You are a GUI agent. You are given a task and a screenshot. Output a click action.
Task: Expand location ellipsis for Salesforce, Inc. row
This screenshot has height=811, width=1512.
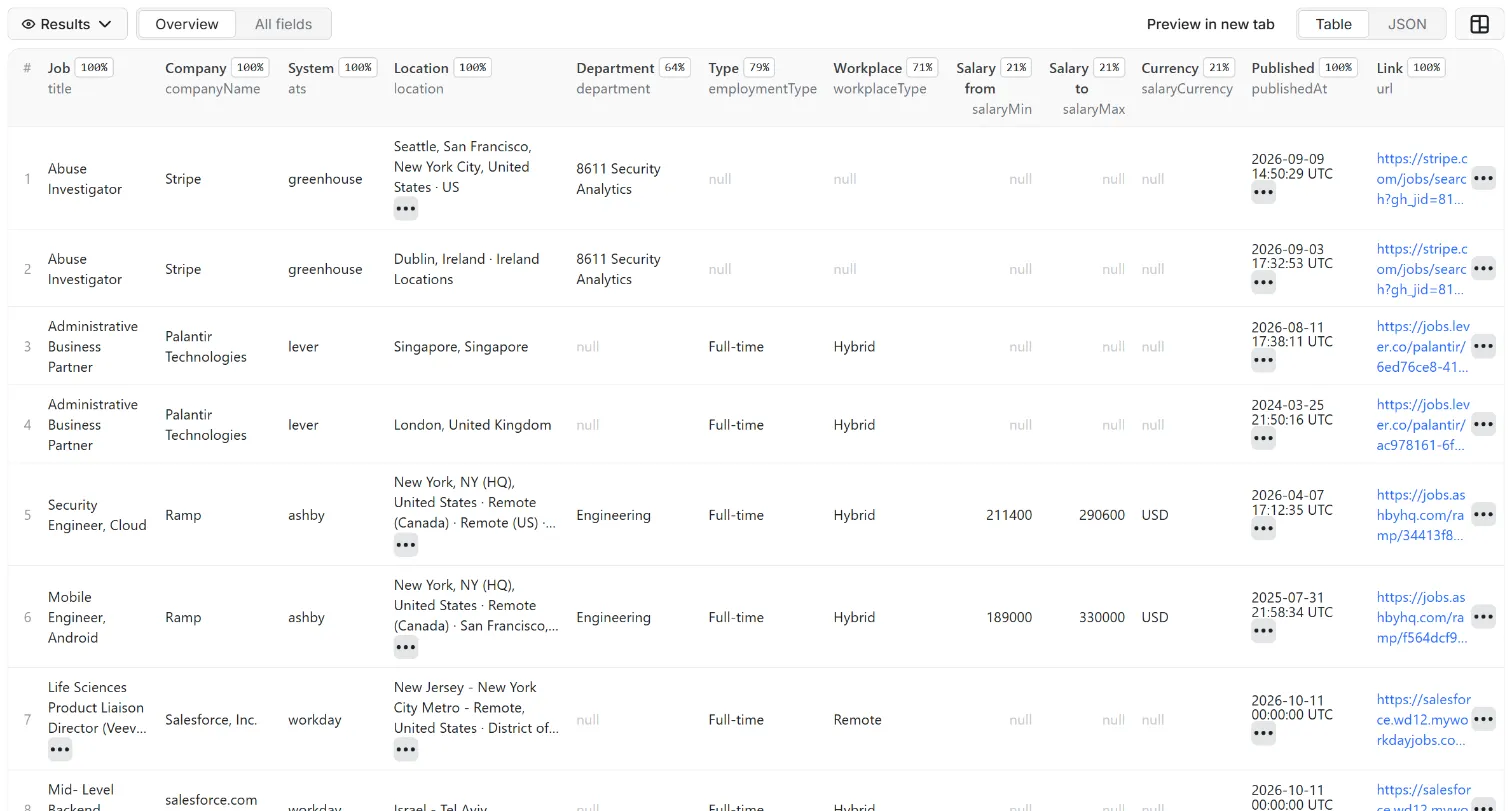click(405, 749)
